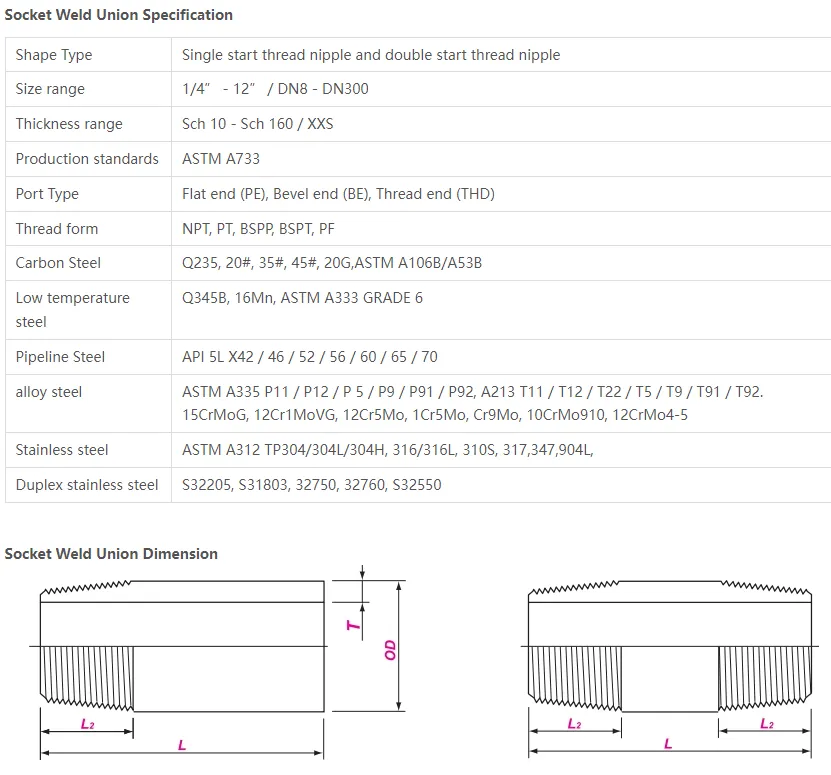Click rightmost L2 label on double-thread diagram
The height and width of the screenshot is (775, 831).
click(x=766, y=723)
